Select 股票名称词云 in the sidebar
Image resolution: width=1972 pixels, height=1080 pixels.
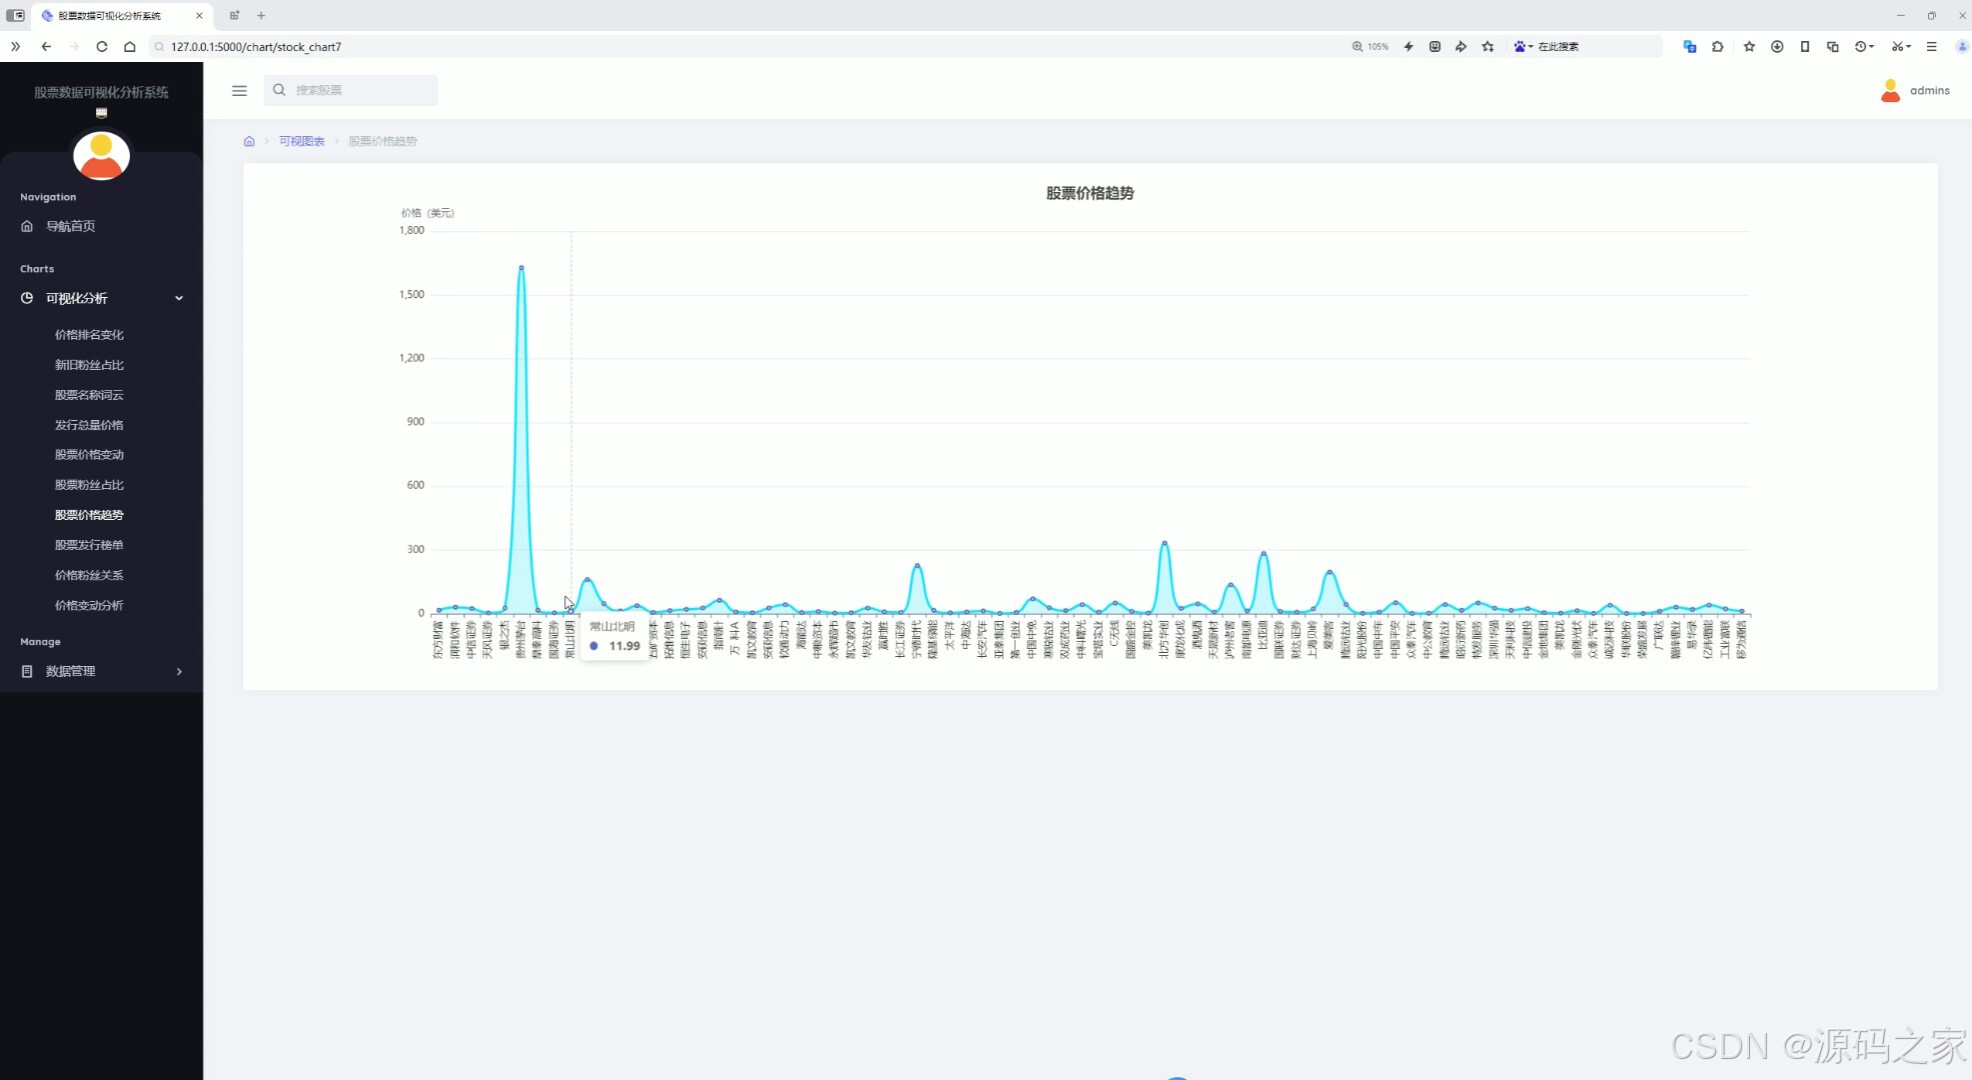coord(89,395)
